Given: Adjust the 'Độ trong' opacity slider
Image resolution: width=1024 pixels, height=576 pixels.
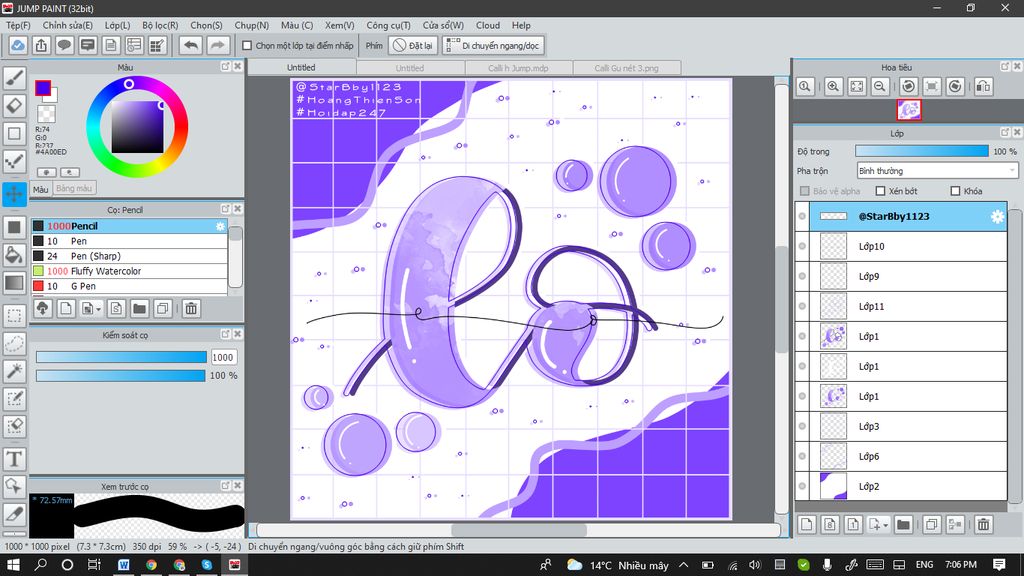Looking at the screenshot, I should 921,151.
